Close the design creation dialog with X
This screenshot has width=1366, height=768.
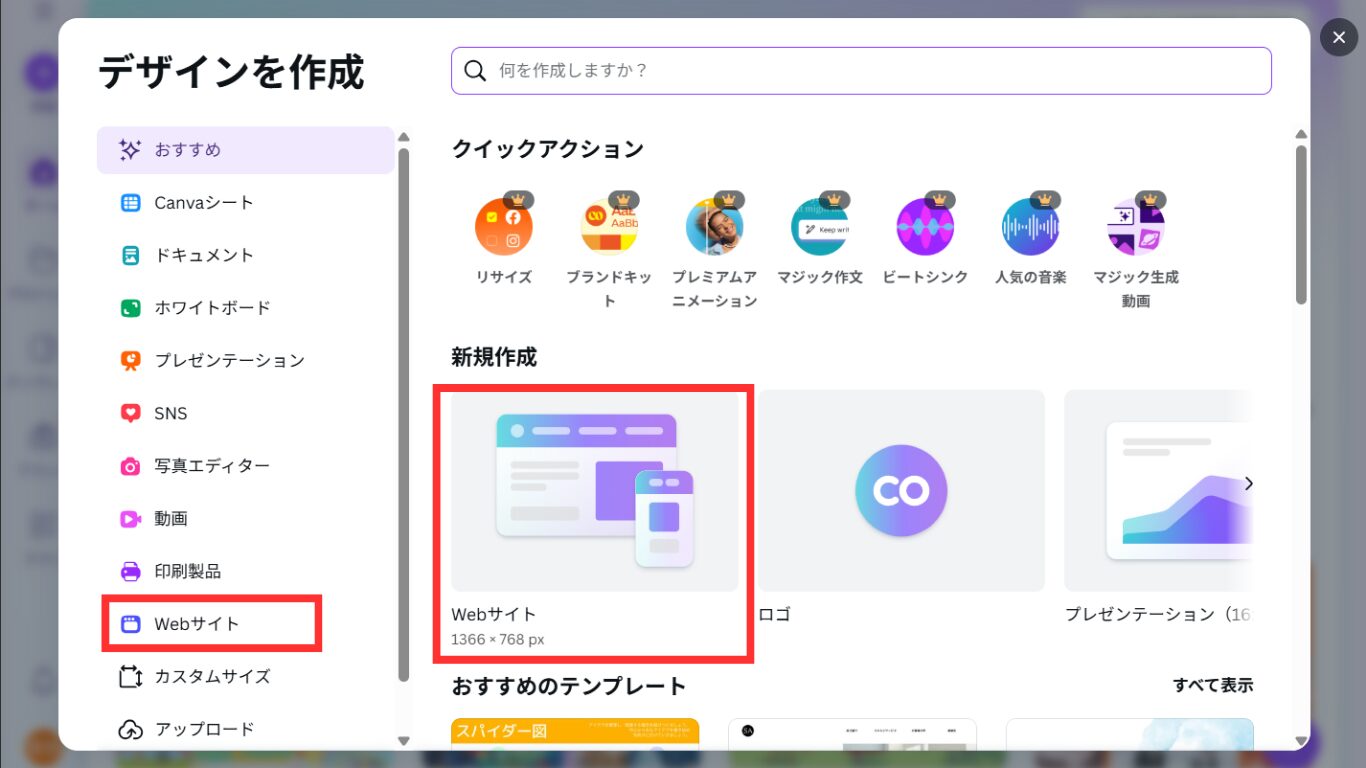coord(1339,37)
